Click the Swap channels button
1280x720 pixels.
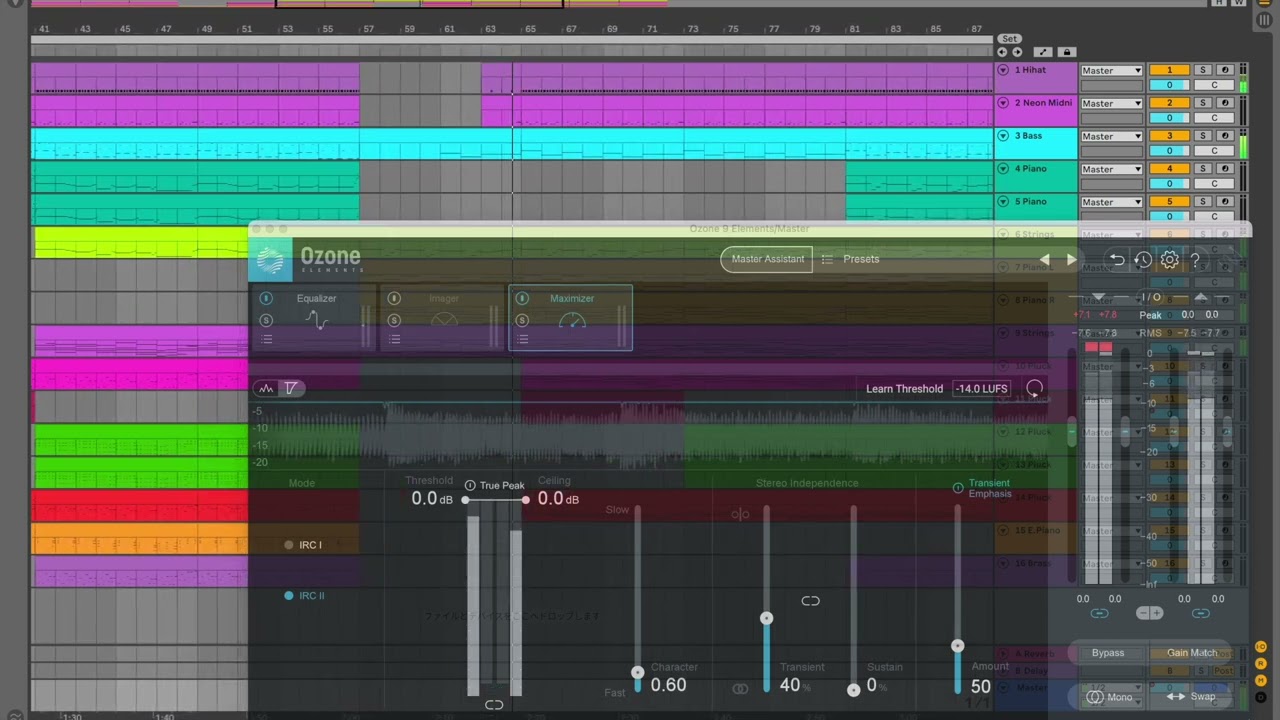click(x=1192, y=697)
